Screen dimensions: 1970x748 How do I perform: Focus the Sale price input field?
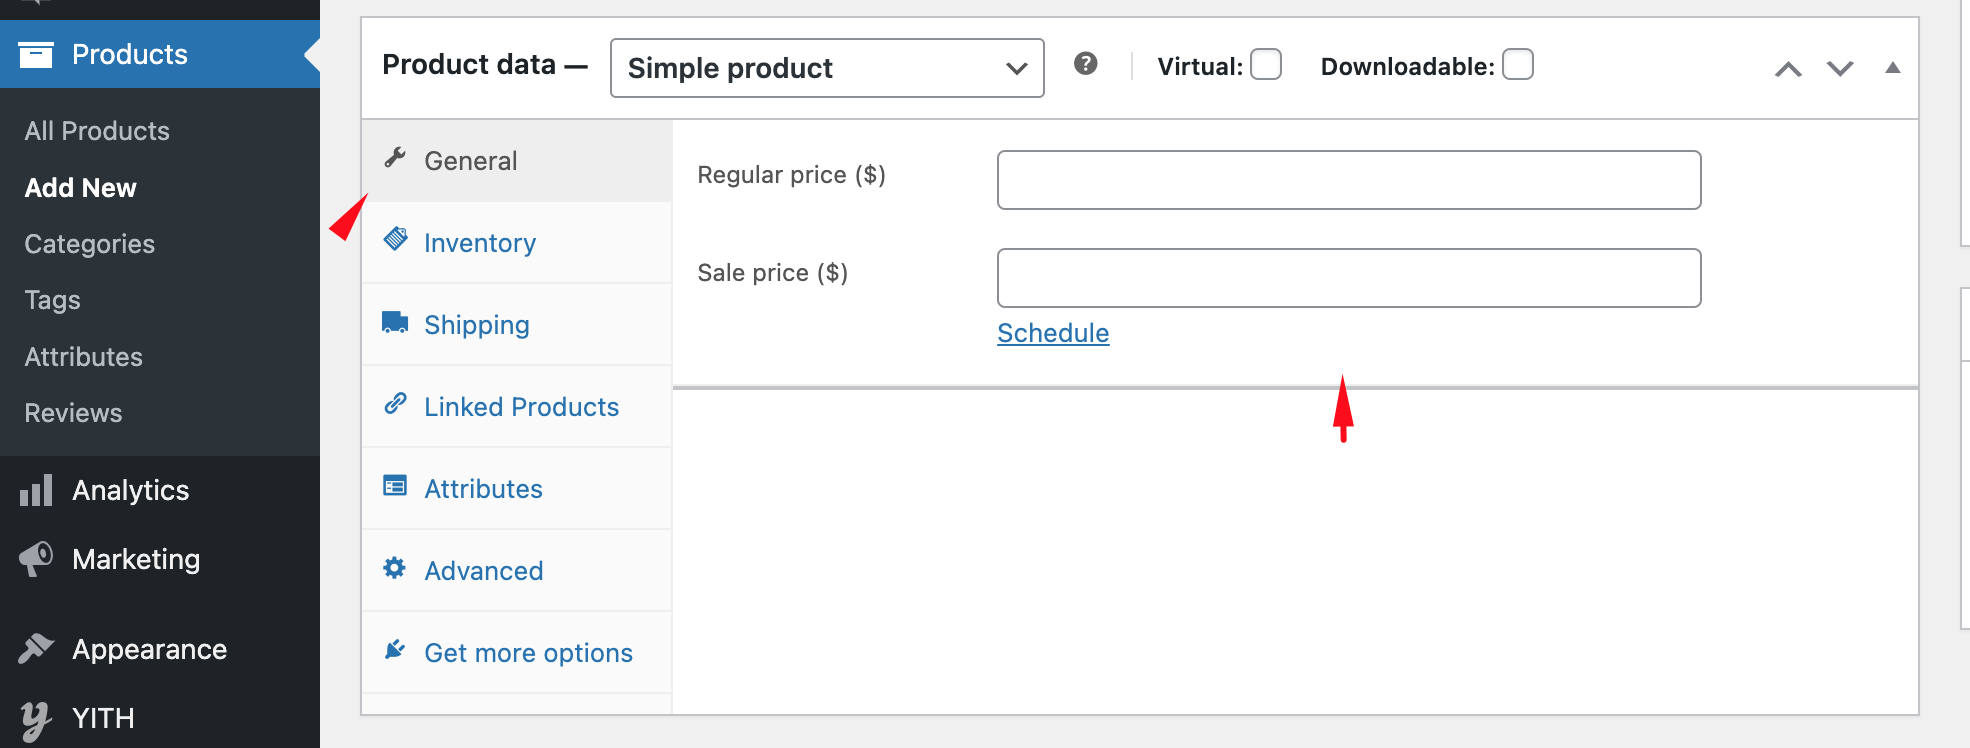1349,278
